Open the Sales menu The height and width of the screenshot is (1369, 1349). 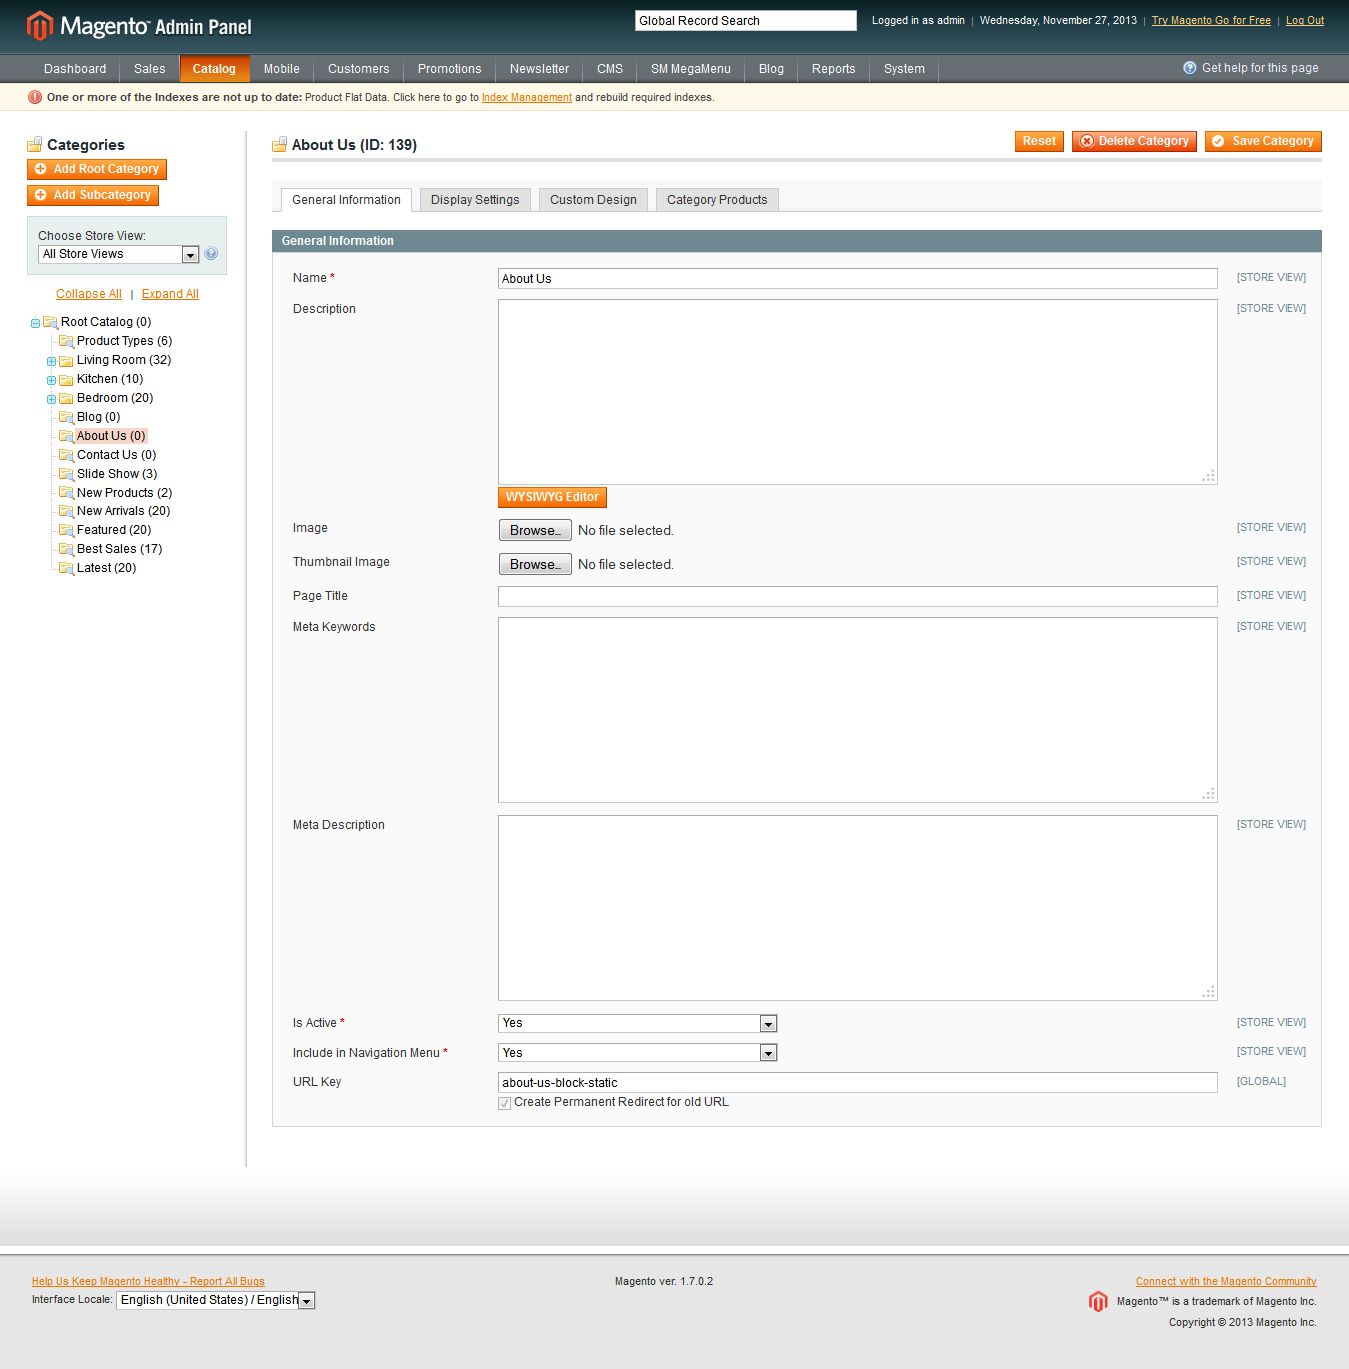150,69
